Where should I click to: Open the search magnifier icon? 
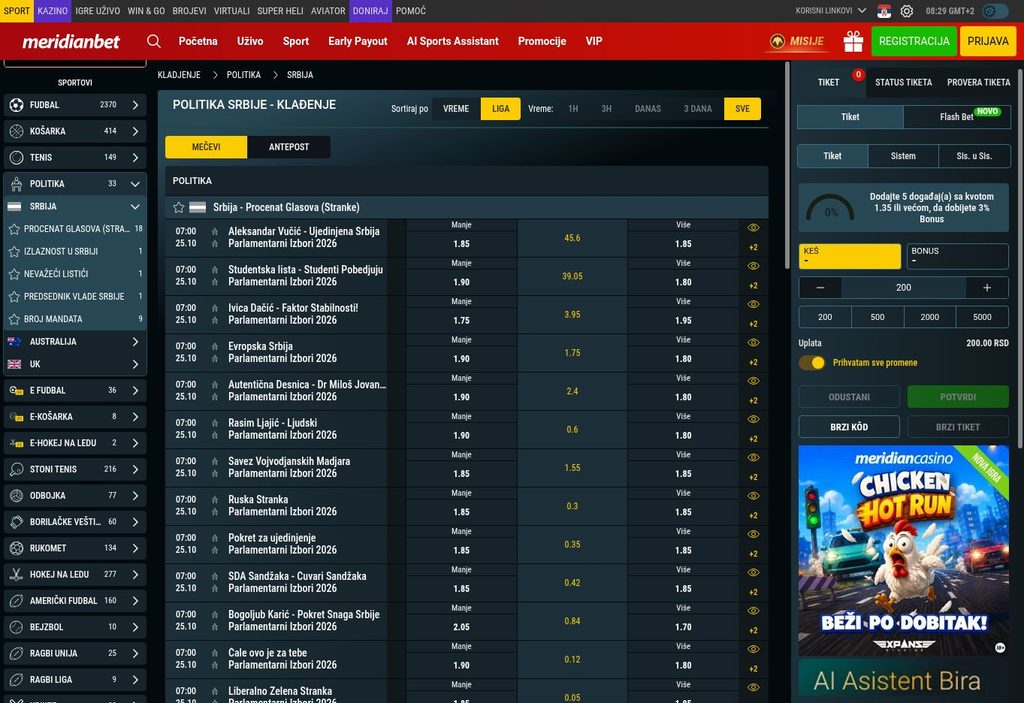(153, 41)
